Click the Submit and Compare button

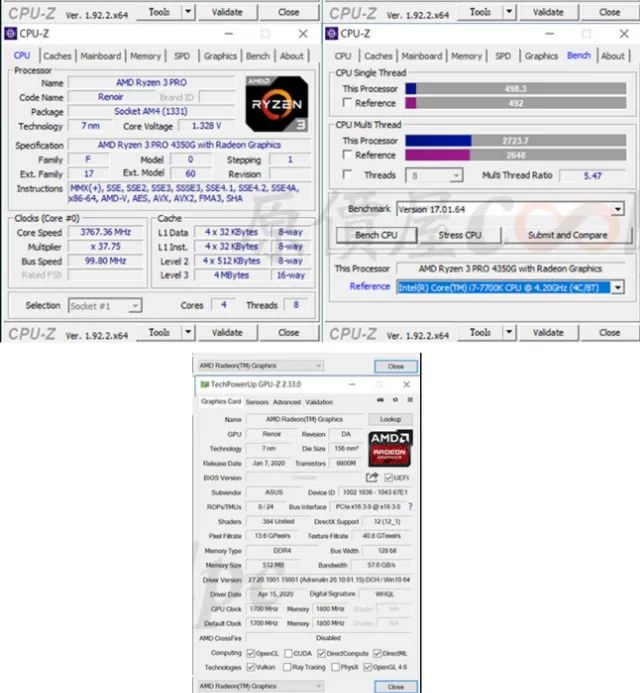pos(568,235)
